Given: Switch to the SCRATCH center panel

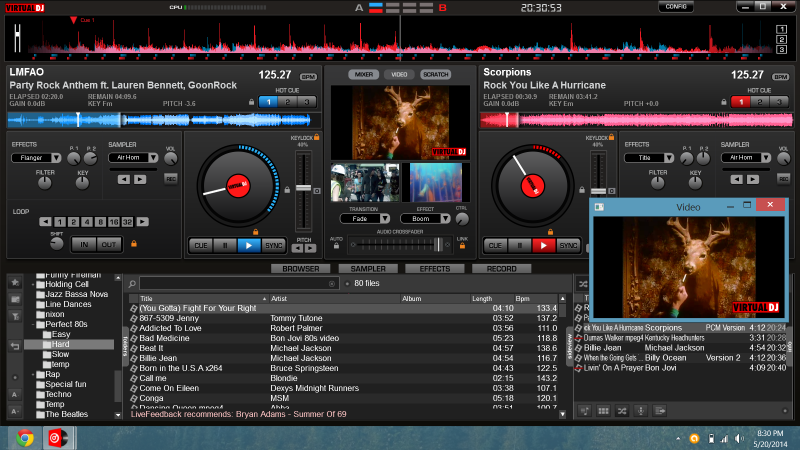Looking at the screenshot, I should pos(436,74).
